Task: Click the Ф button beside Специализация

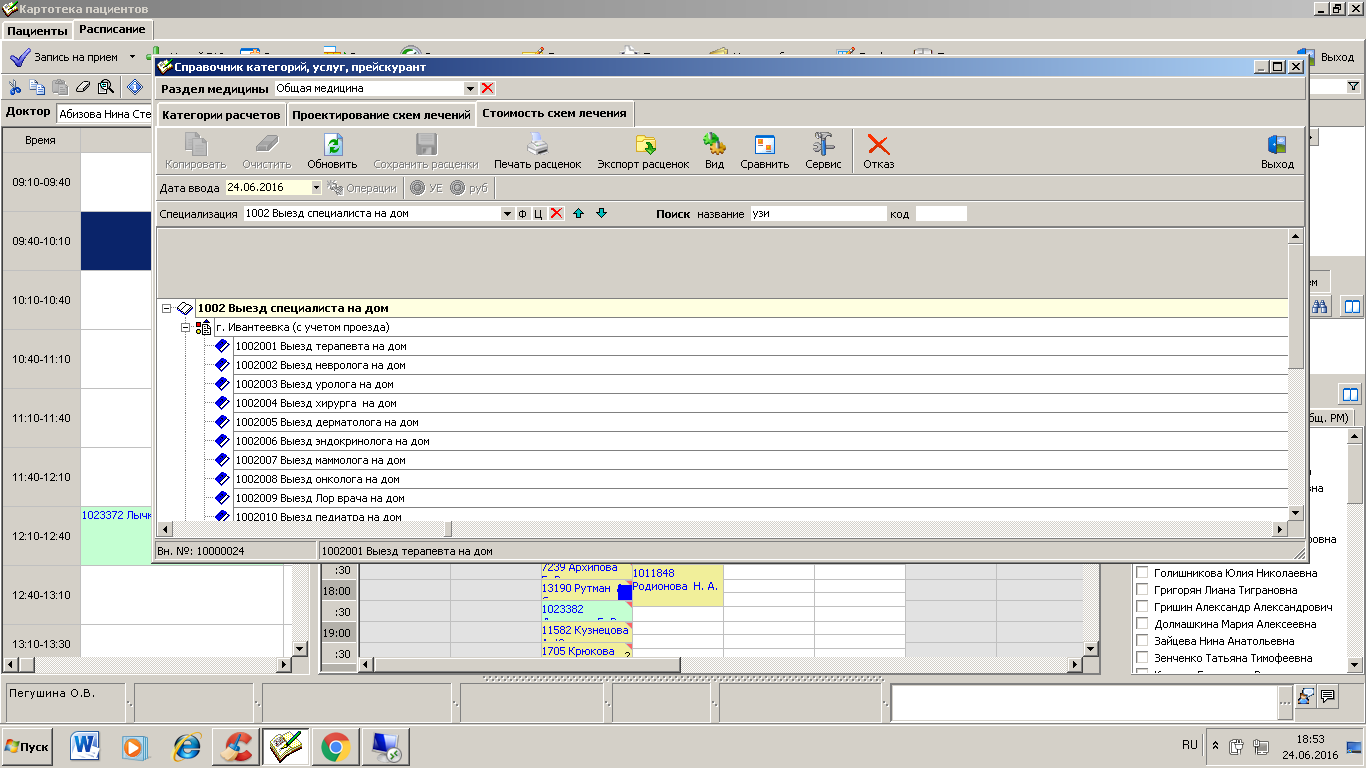Action: click(522, 213)
